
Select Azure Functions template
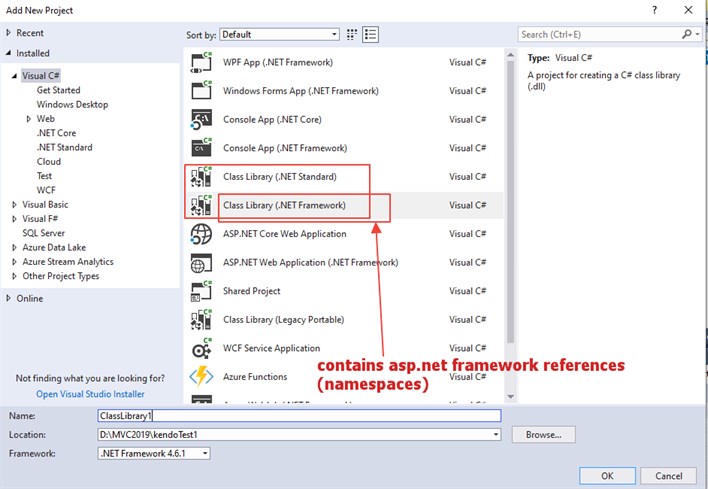coord(344,377)
